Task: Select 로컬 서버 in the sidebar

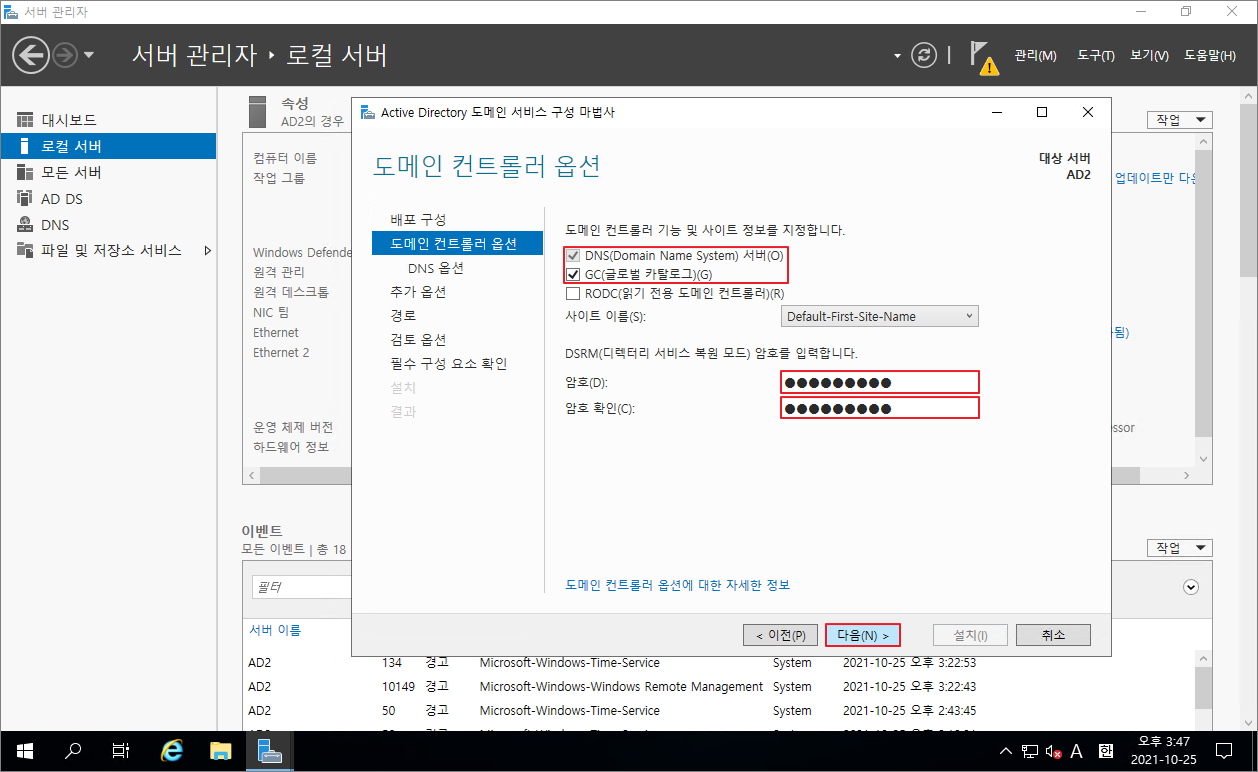Action: coord(108,146)
